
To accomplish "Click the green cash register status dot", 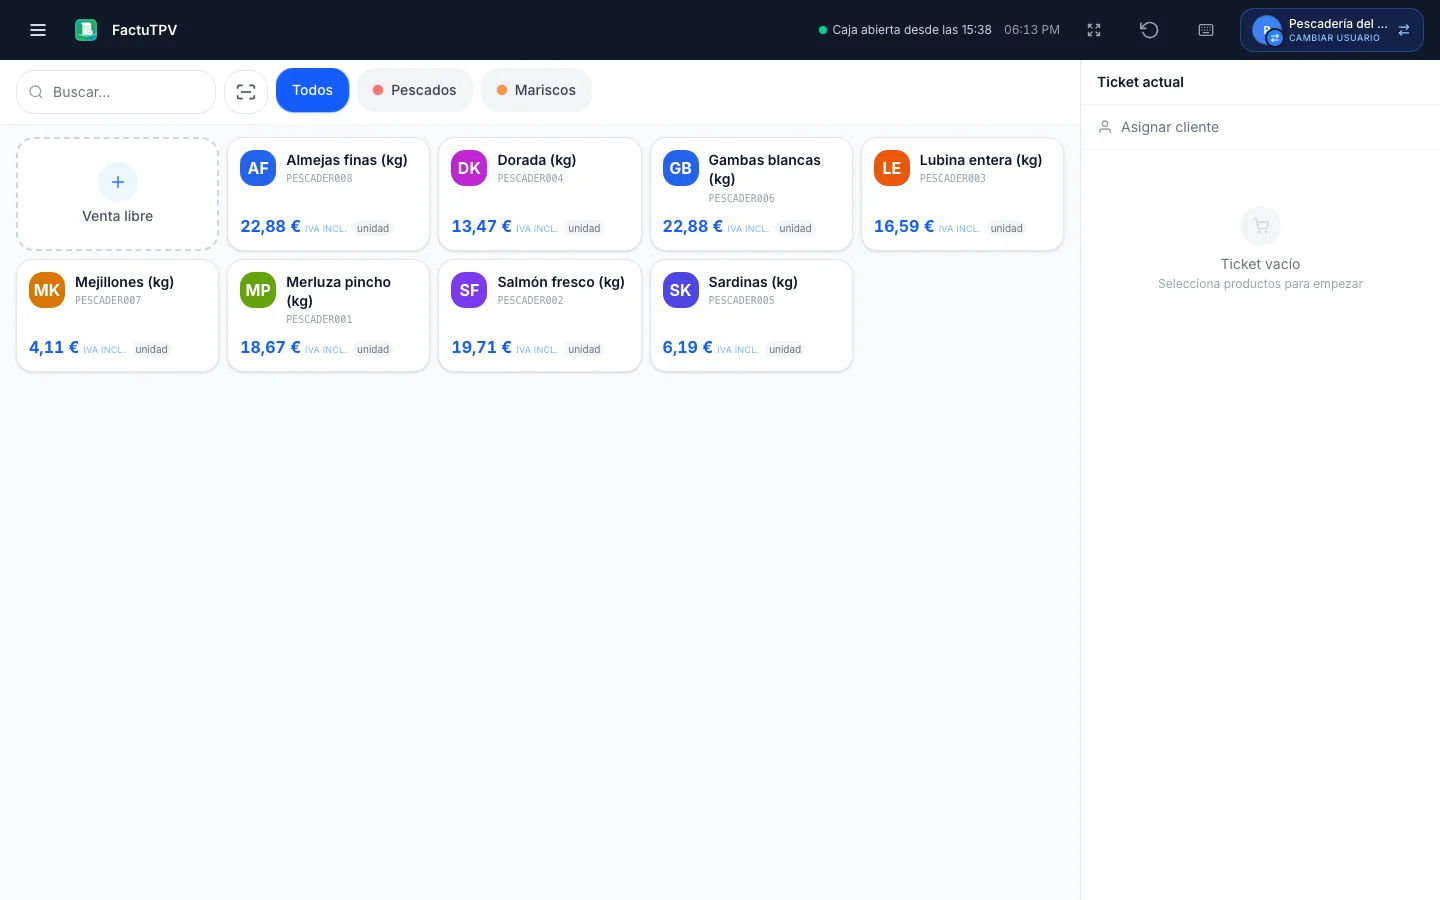I will 823,30.
